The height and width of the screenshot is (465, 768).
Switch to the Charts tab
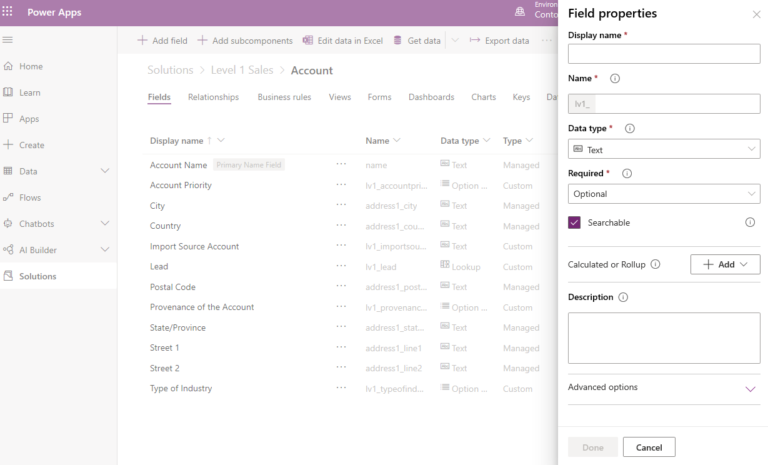(483, 97)
